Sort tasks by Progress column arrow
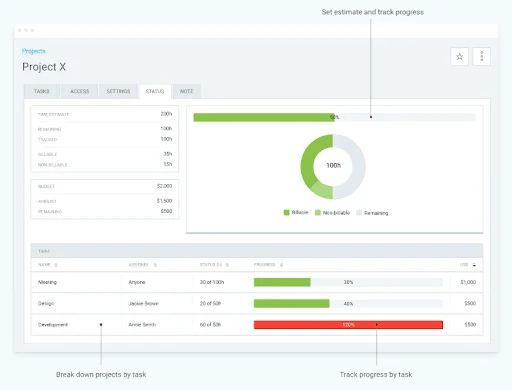 pyautogui.click(x=281, y=265)
